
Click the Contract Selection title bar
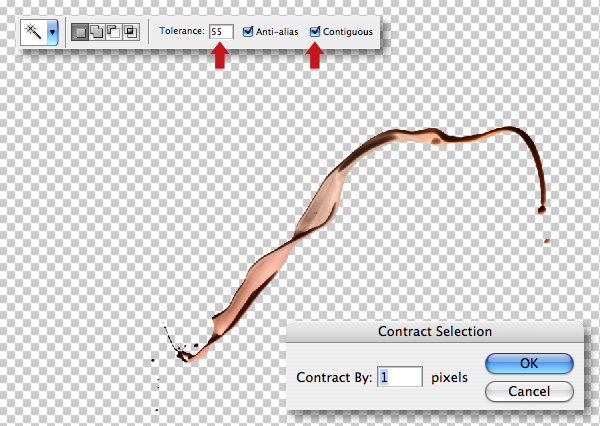click(x=435, y=331)
